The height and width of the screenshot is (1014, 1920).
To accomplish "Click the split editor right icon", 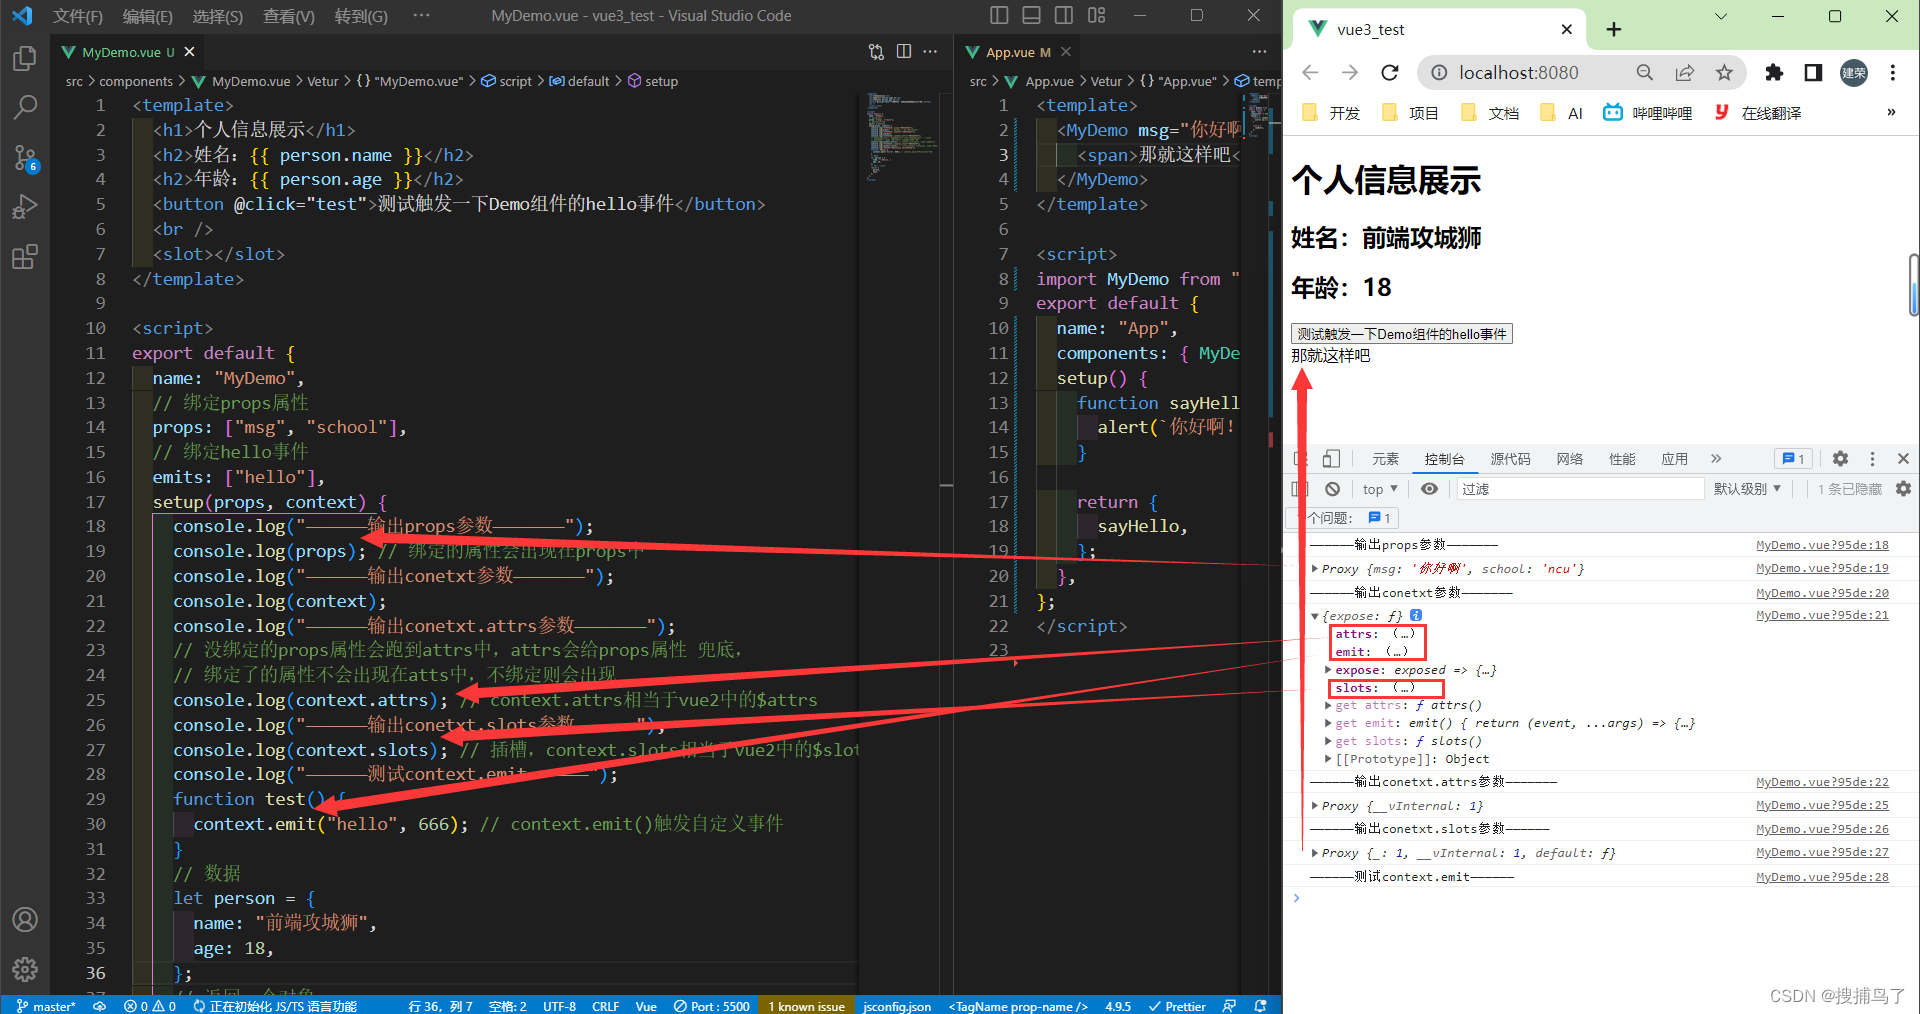I will point(904,52).
